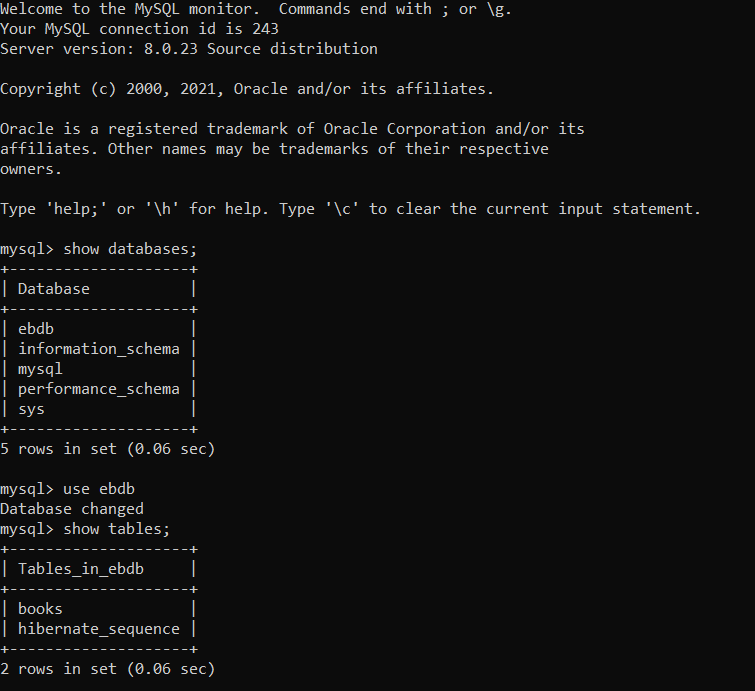Click the 'Server version: 8.0.23' line

(189, 49)
